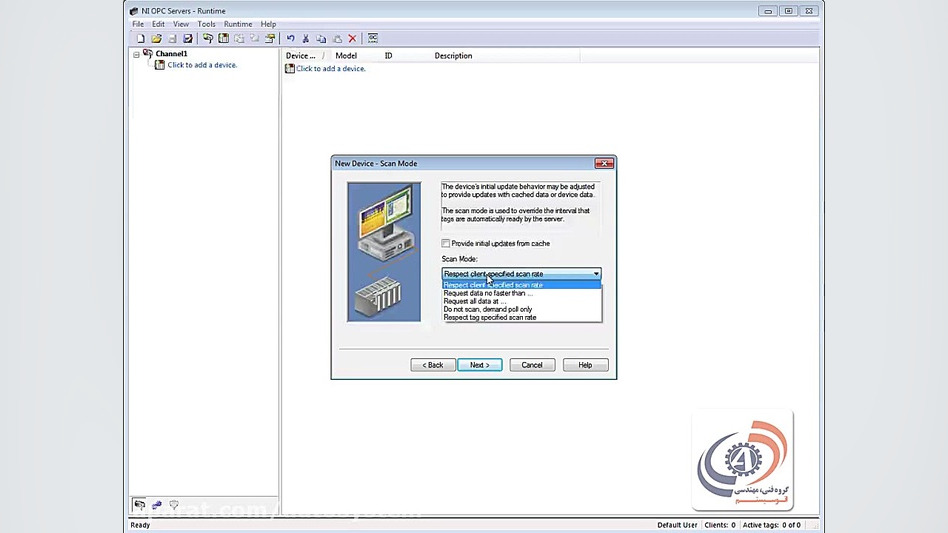Open the Scan Mode combo box
Image resolution: width=948 pixels, height=533 pixels.
521,274
